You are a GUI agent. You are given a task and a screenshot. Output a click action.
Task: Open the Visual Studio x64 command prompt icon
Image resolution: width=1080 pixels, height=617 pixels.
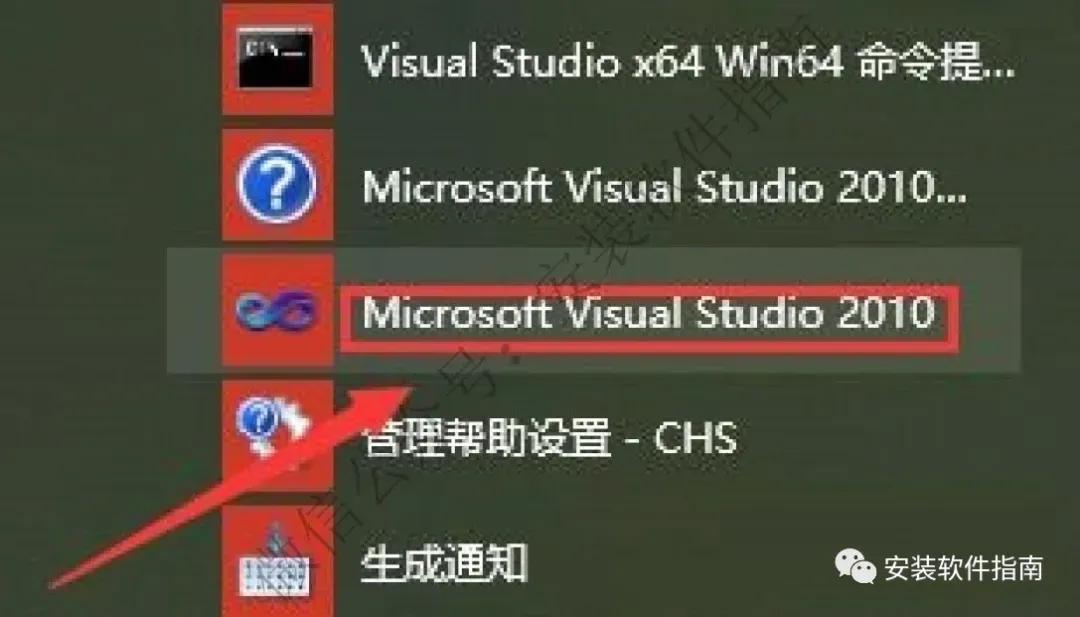276,59
